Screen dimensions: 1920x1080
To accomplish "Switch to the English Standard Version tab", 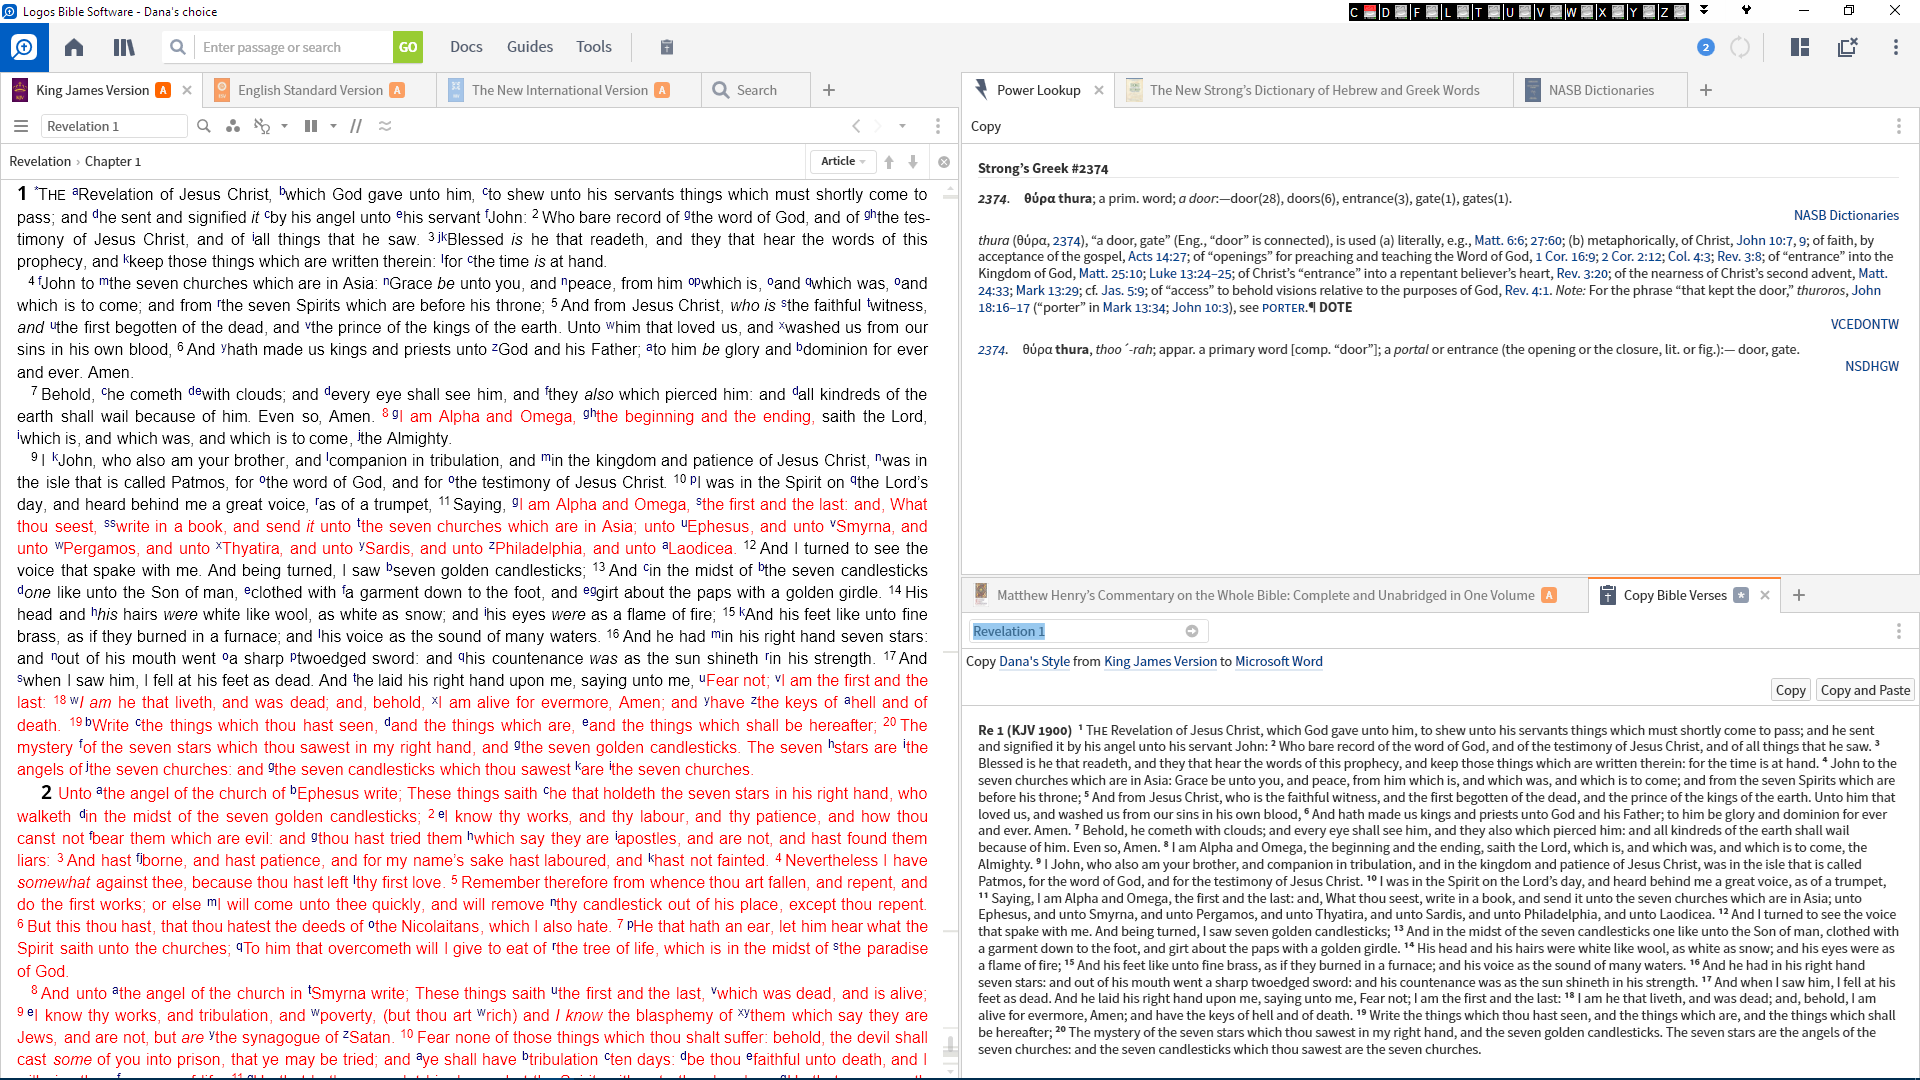I will point(310,90).
